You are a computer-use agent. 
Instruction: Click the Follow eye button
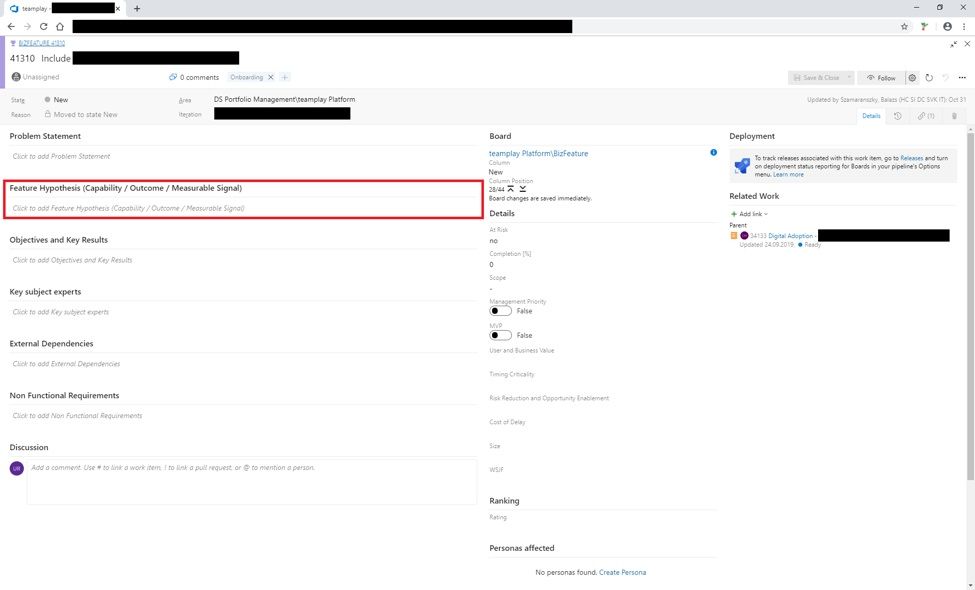[881, 77]
